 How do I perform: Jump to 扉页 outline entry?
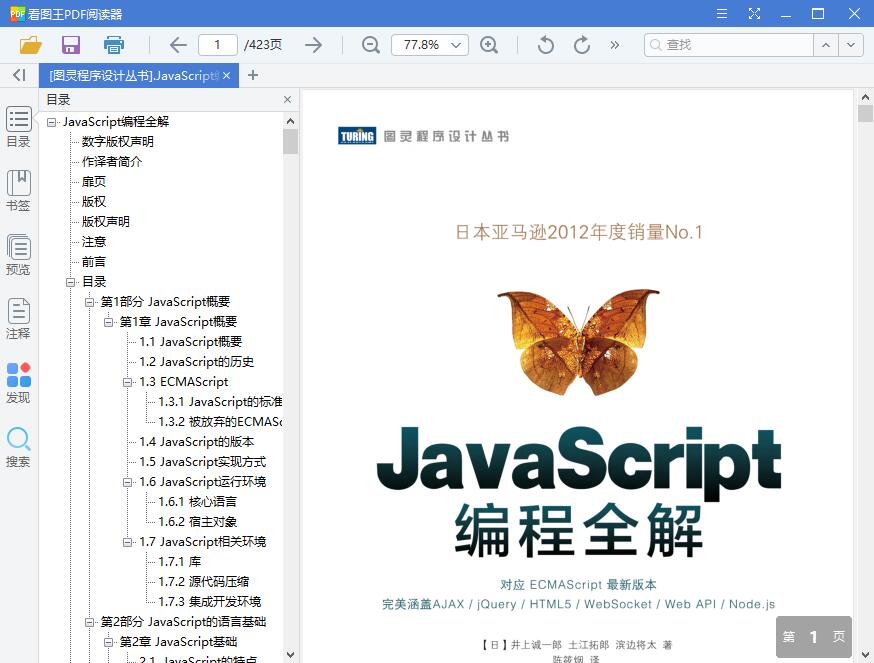[x=94, y=182]
